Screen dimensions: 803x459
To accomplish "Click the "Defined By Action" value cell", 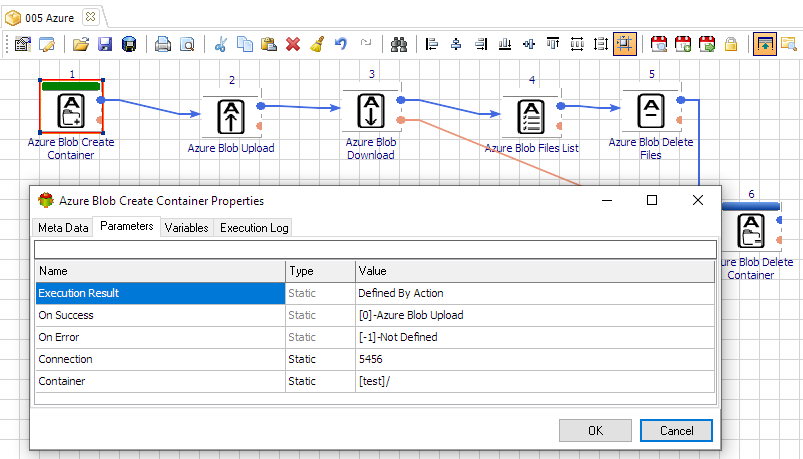I will tap(535, 293).
